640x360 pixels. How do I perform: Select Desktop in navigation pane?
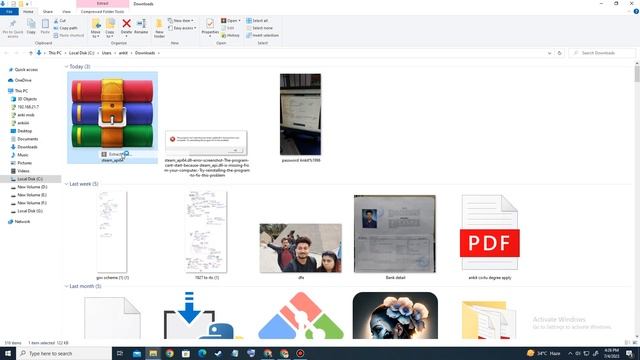(x=24, y=131)
